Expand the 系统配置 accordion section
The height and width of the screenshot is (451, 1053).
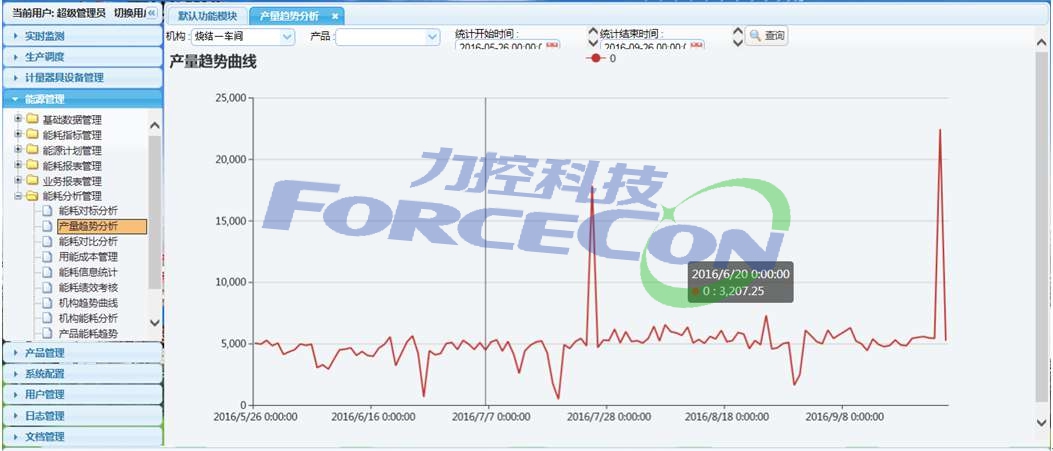click(x=83, y=373)
